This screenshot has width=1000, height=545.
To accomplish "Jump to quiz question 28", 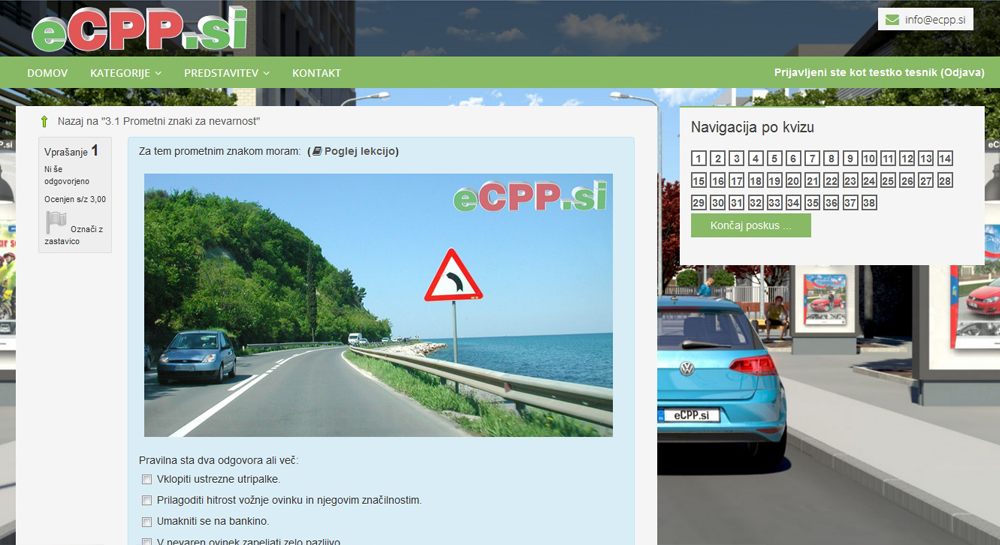I will 945,180.
